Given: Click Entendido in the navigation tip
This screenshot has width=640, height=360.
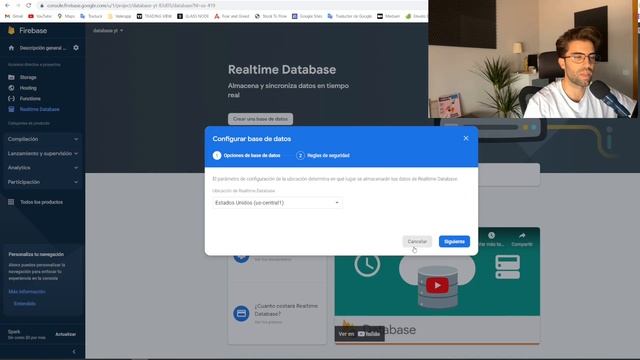Looking at the screenshot, I should [24, 304].
